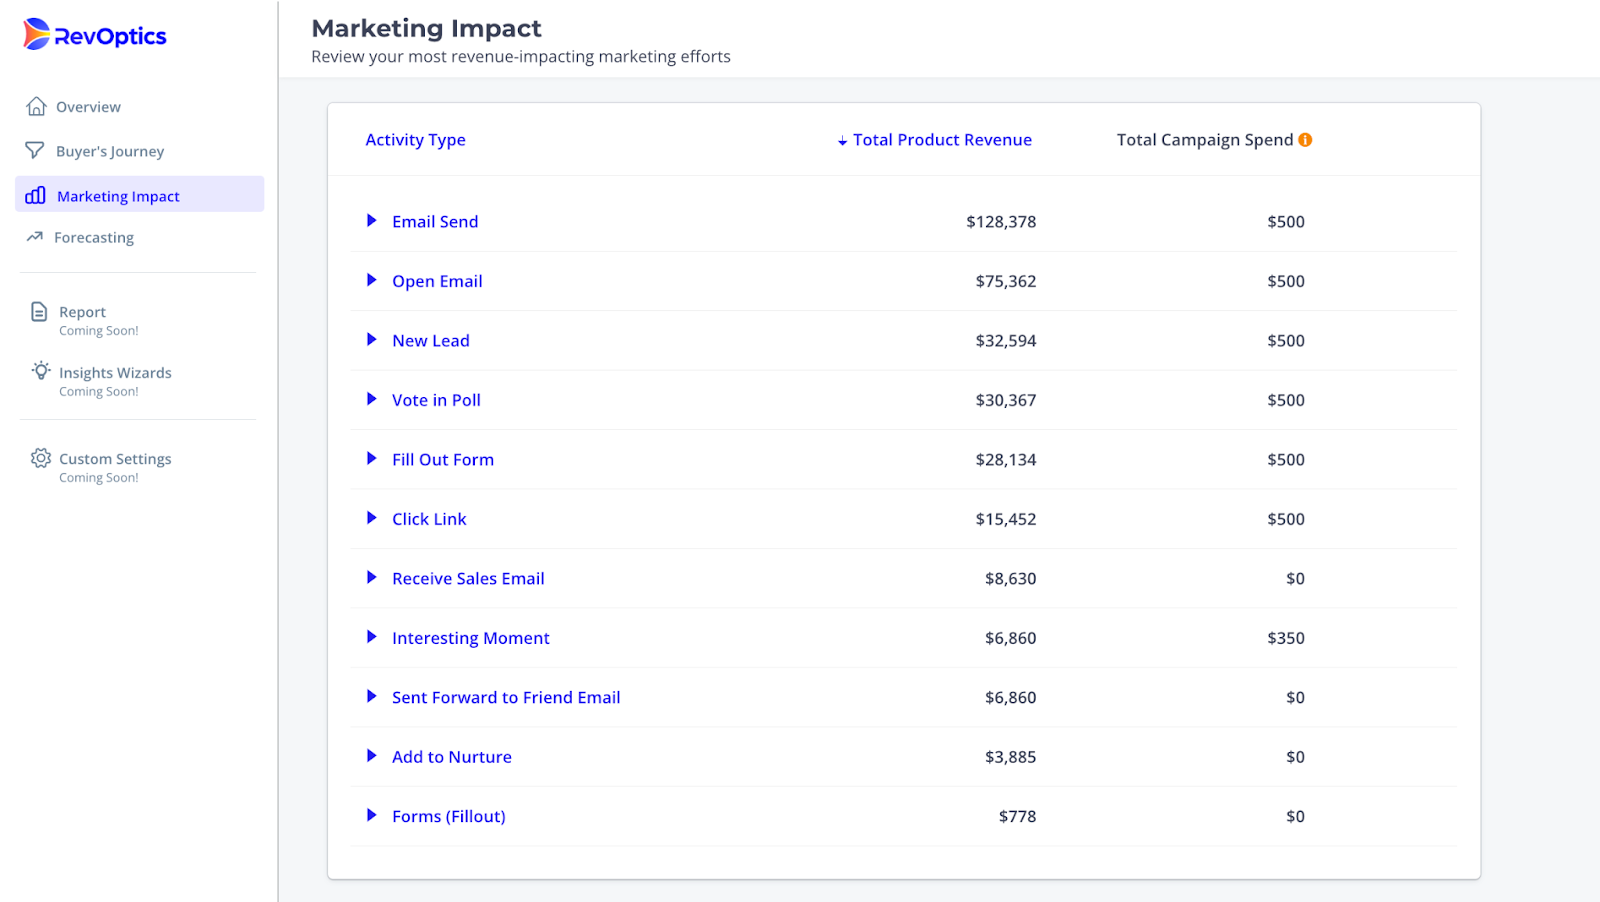Click the Custom Settings gear icon
The image size is (1600, 902).
click(x=40, y=458)
